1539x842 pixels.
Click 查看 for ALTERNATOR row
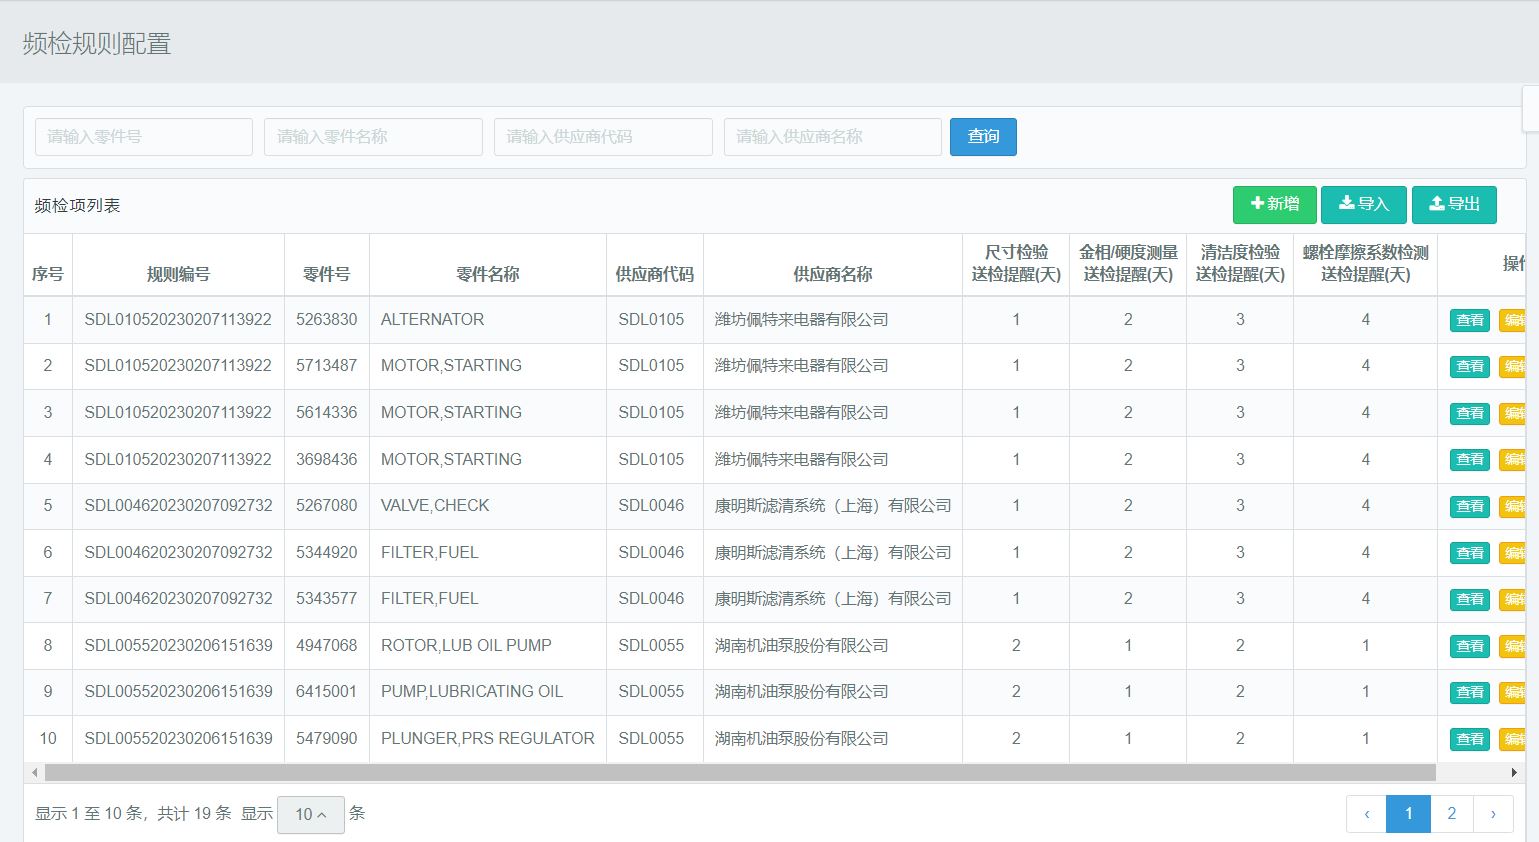(x=1470, y=320)
